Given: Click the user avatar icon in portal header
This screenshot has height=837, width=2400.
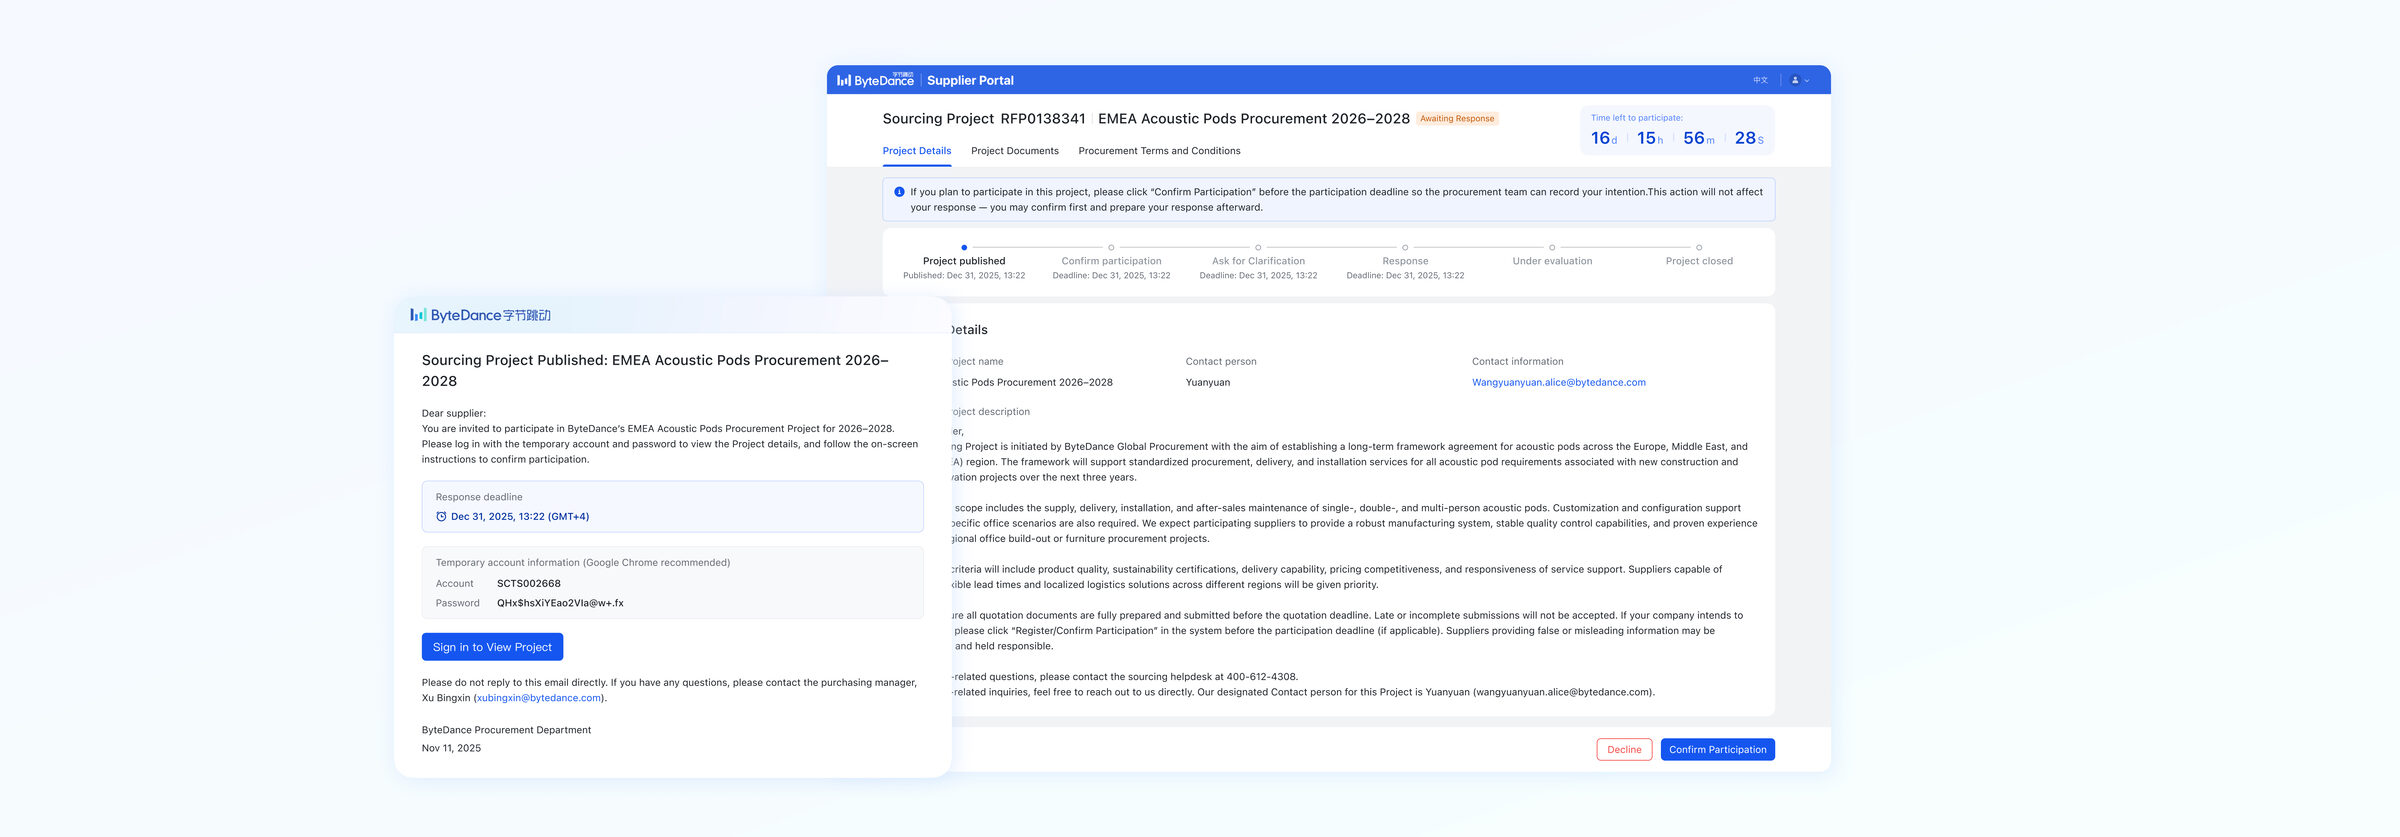Looking at the screenshot, I should (x=1795, y=80).
